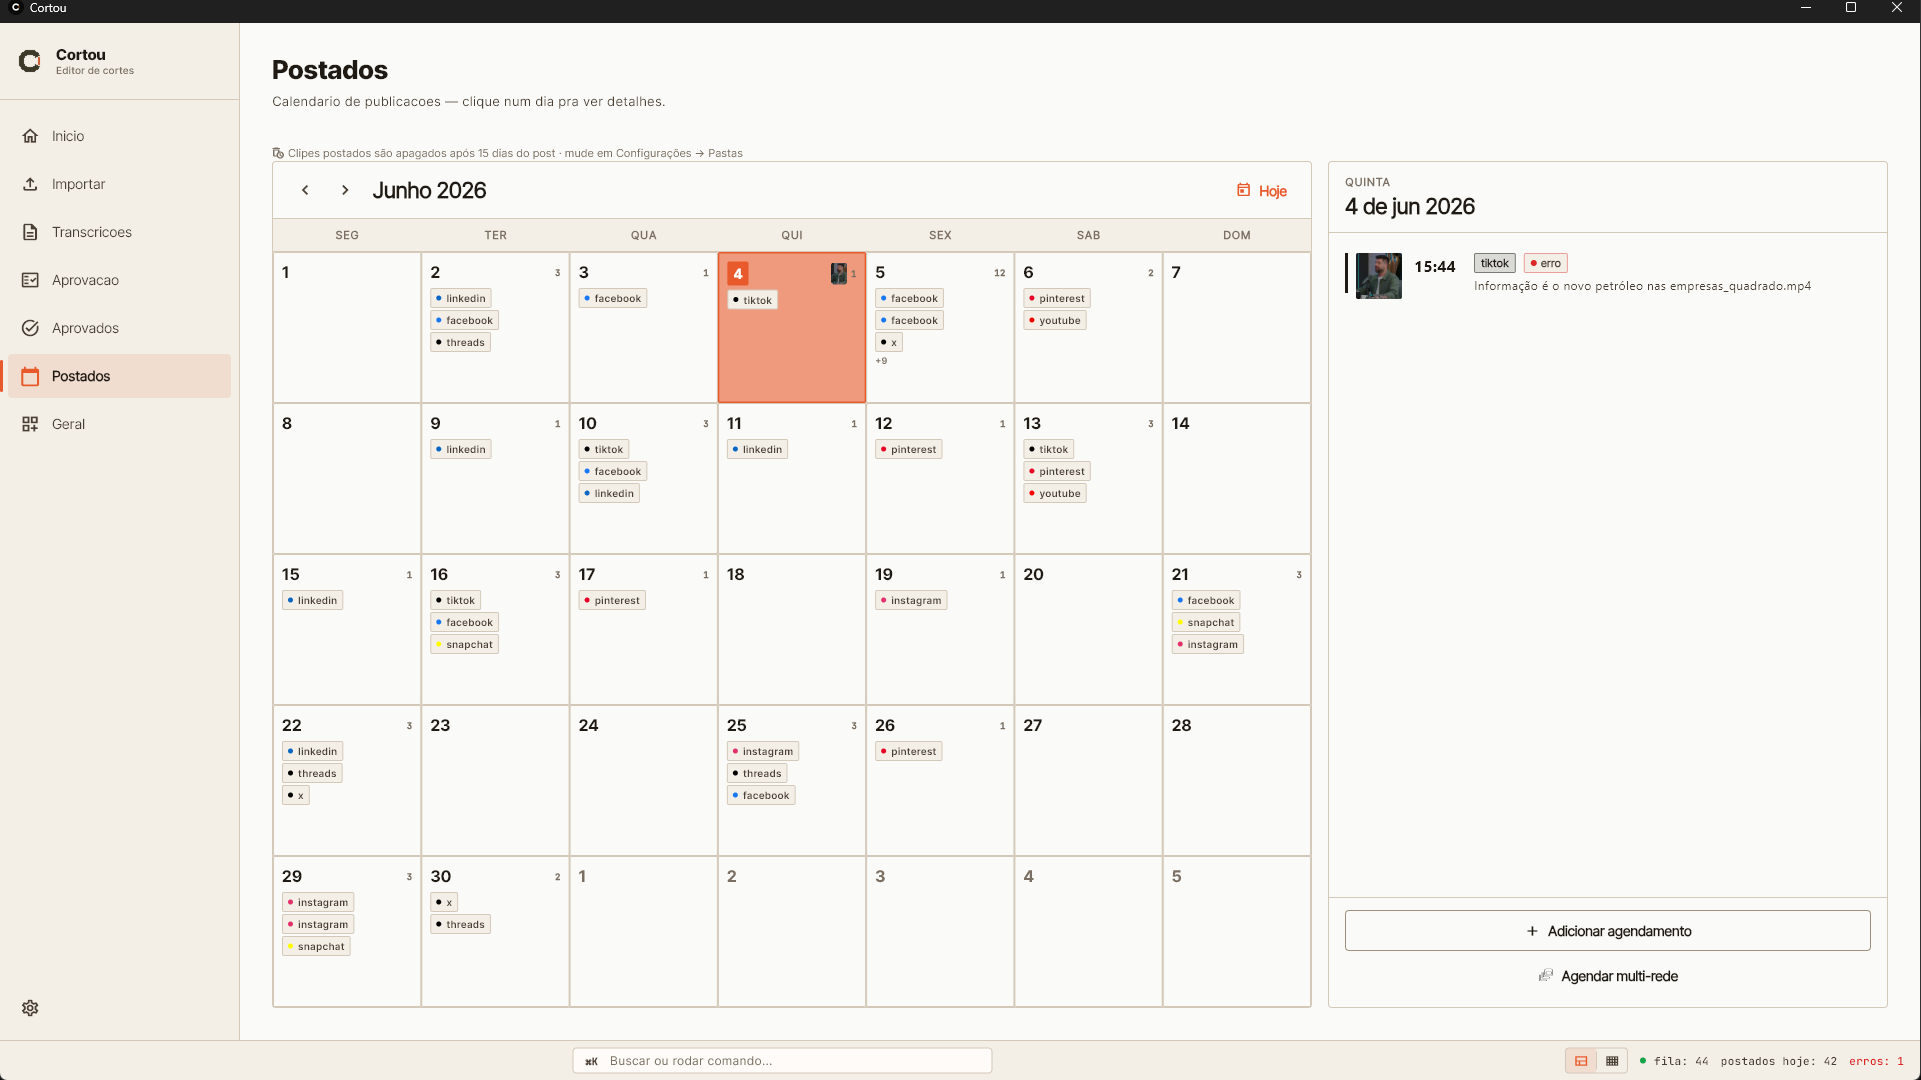Viewport: 1921px width, 1080px height.
Task: Focus the Buscar ou rodar comando field
Action: point(782,1061)
